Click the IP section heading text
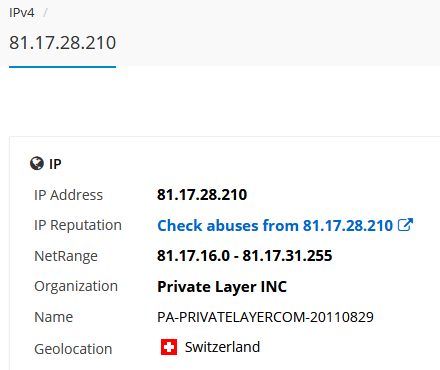This screenshot has width=440, height=370. point(55,164)
